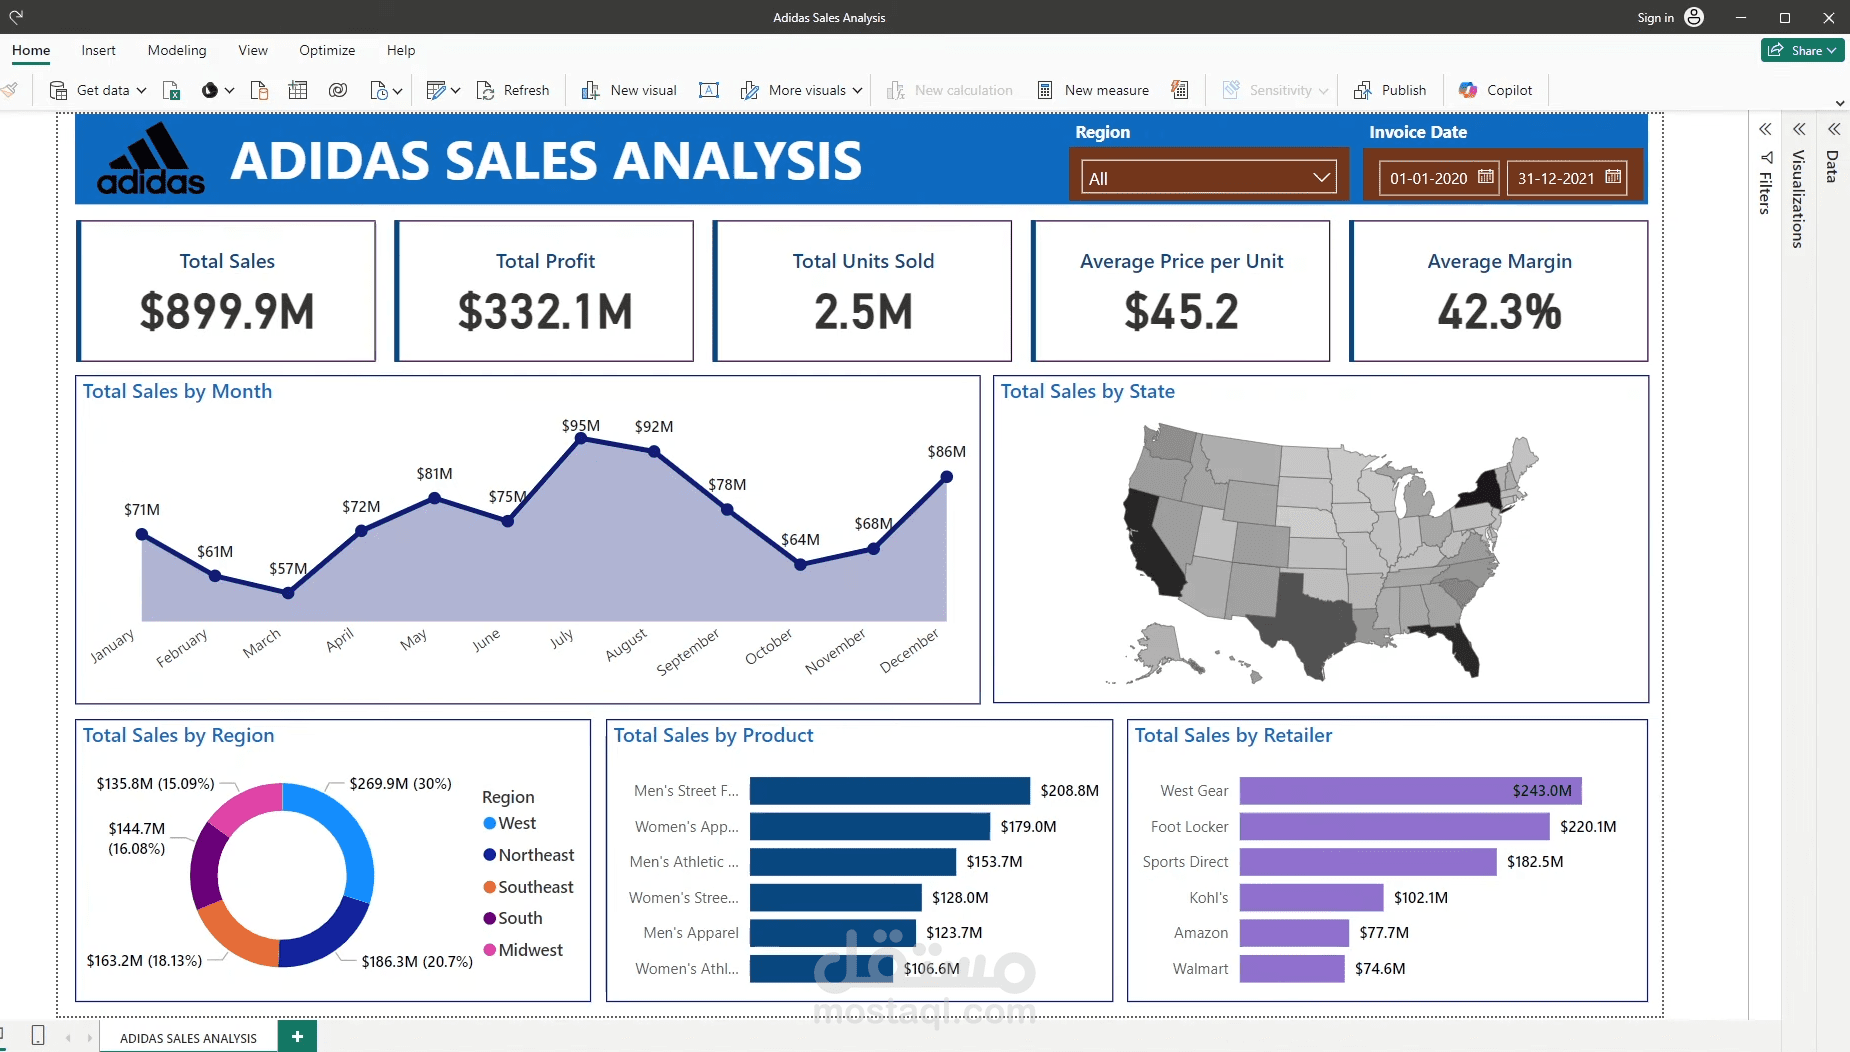
Task: Click the Refresh icon in ribbon
Action: pos(486,90)
